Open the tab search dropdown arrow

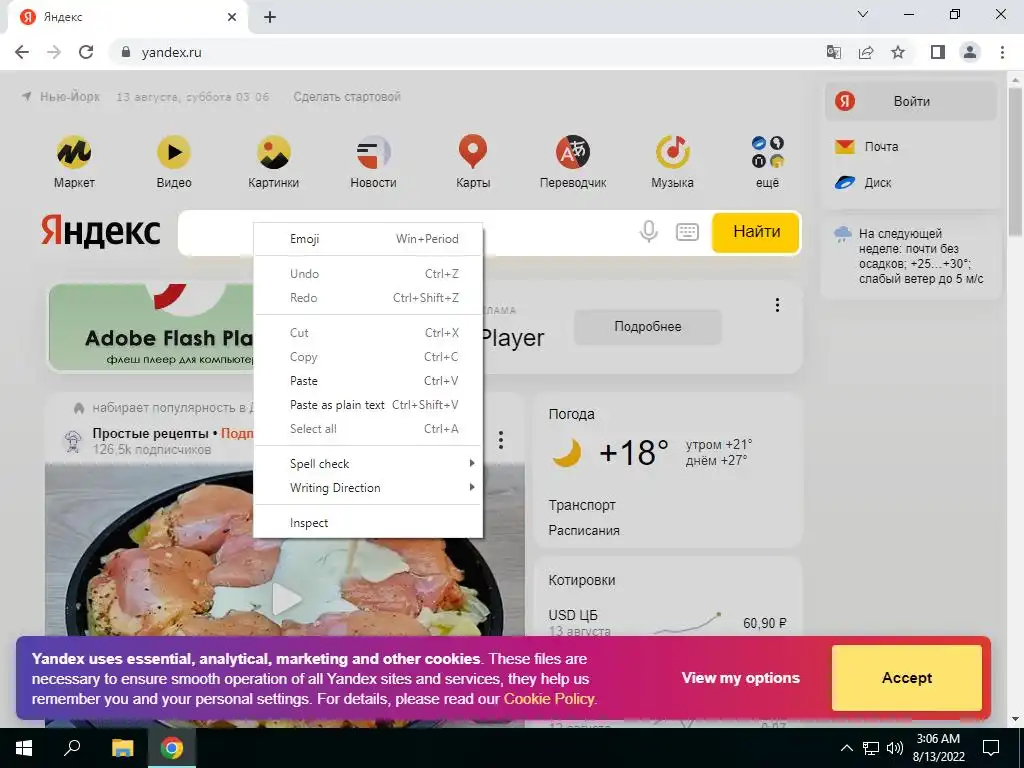(863, 14)
